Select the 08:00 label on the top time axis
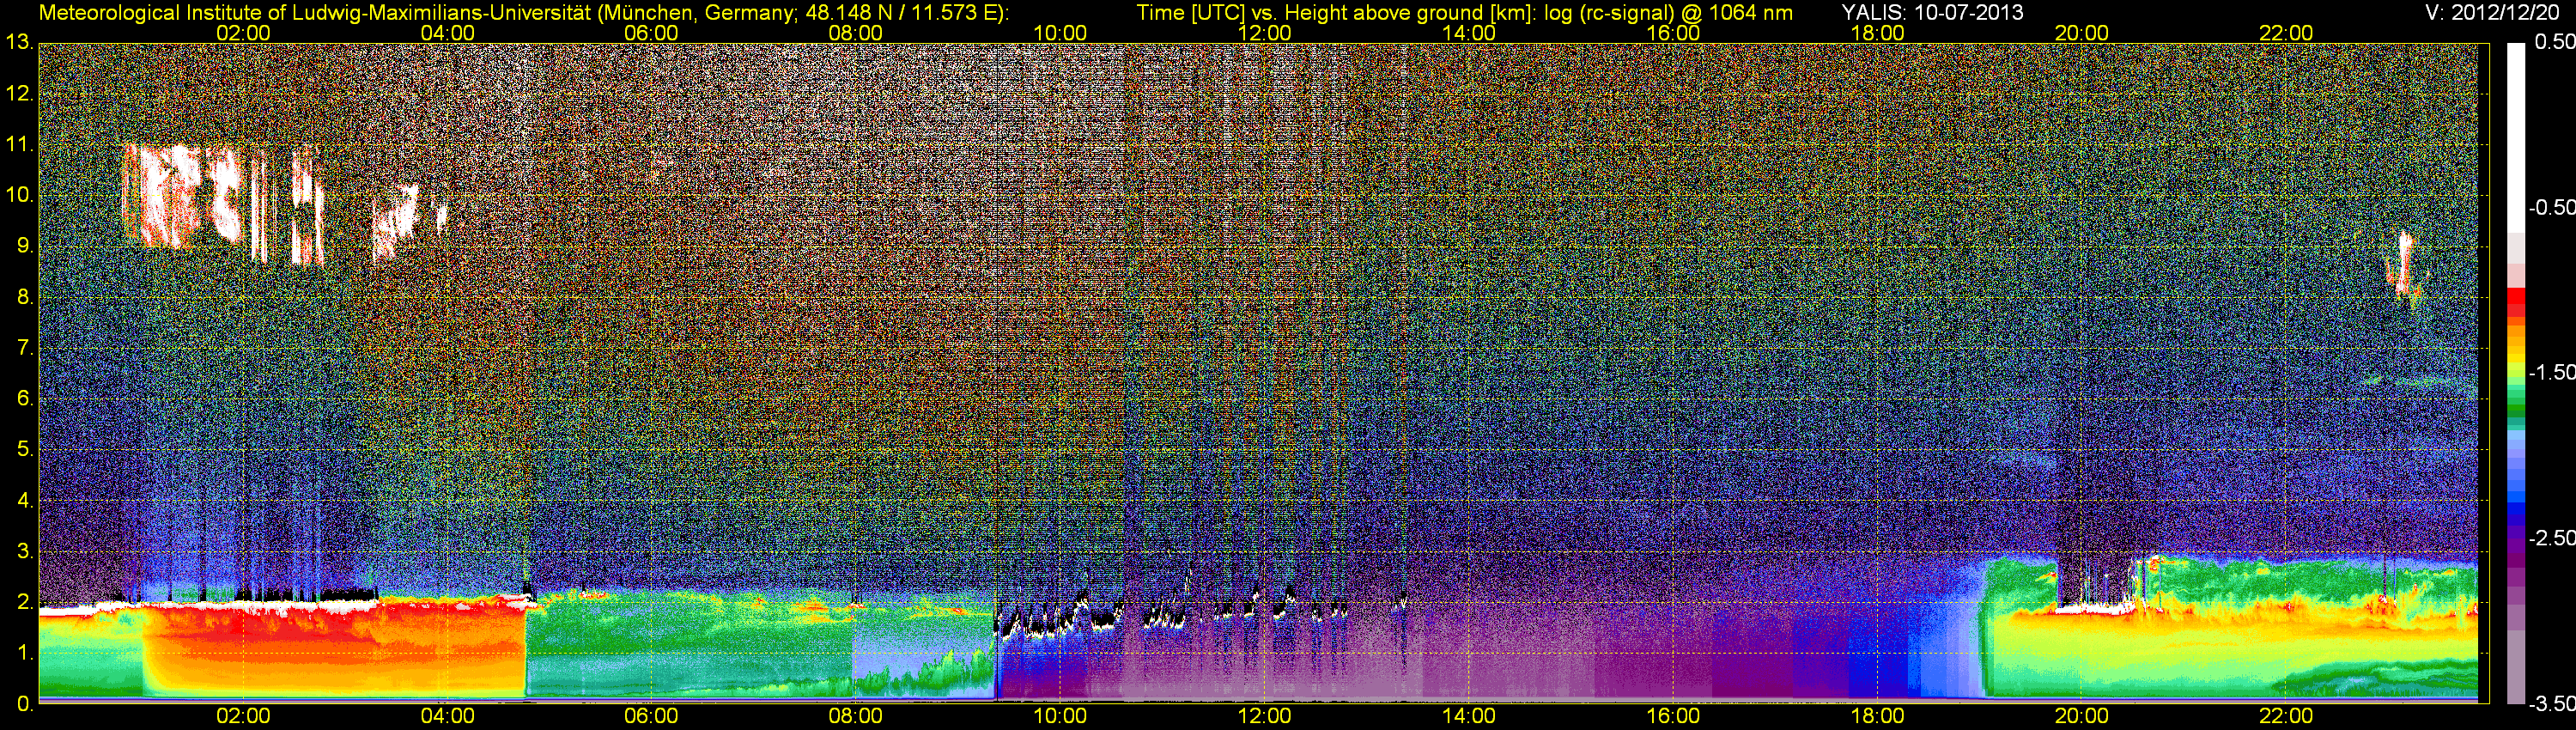 pos(856,33)
